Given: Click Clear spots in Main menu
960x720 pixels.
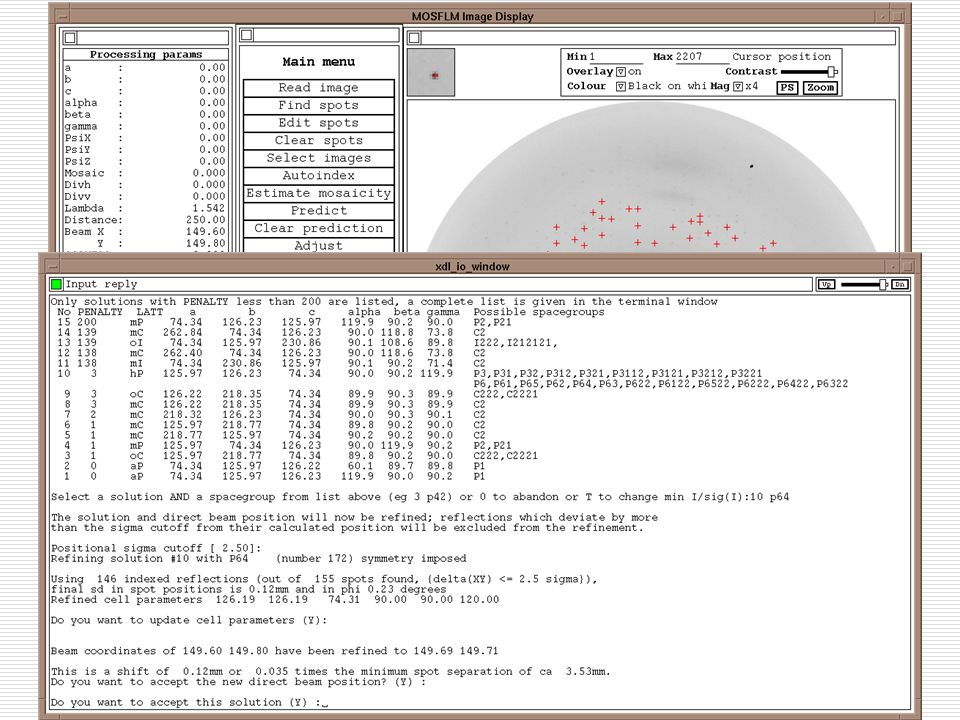Looking at the screenshot, I should point(318,140).
